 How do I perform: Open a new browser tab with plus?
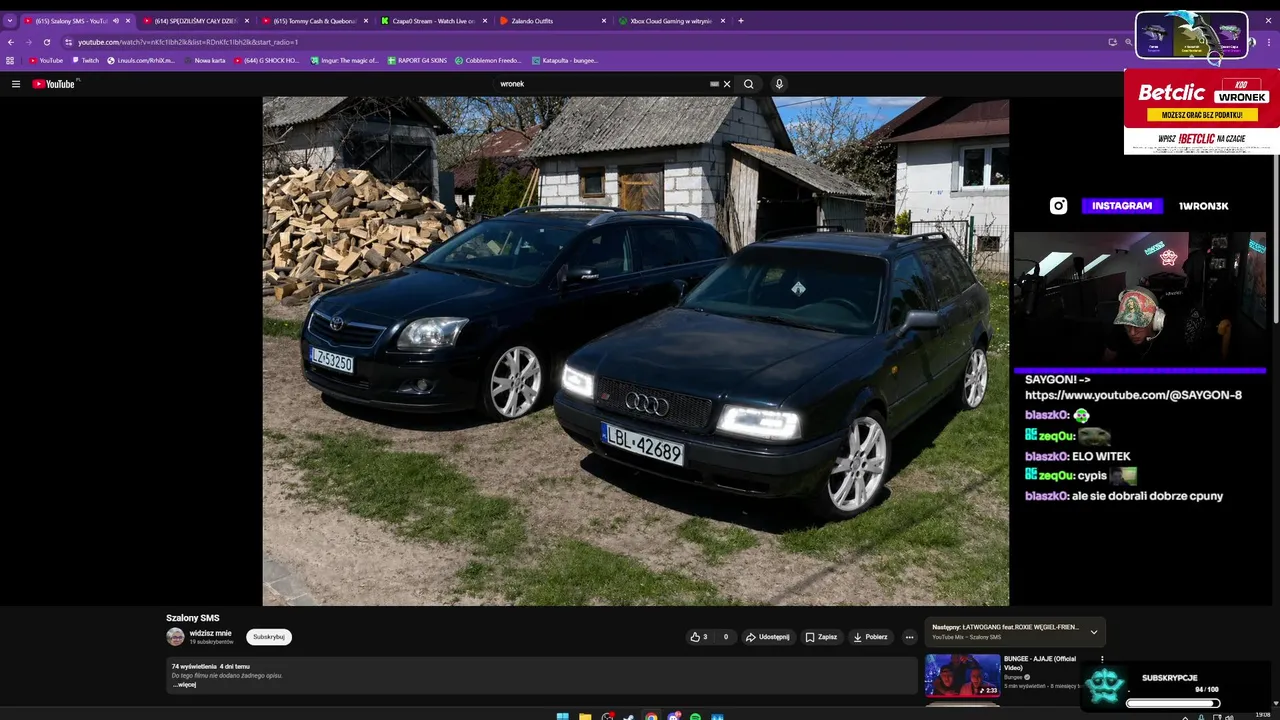coord(741,21)
